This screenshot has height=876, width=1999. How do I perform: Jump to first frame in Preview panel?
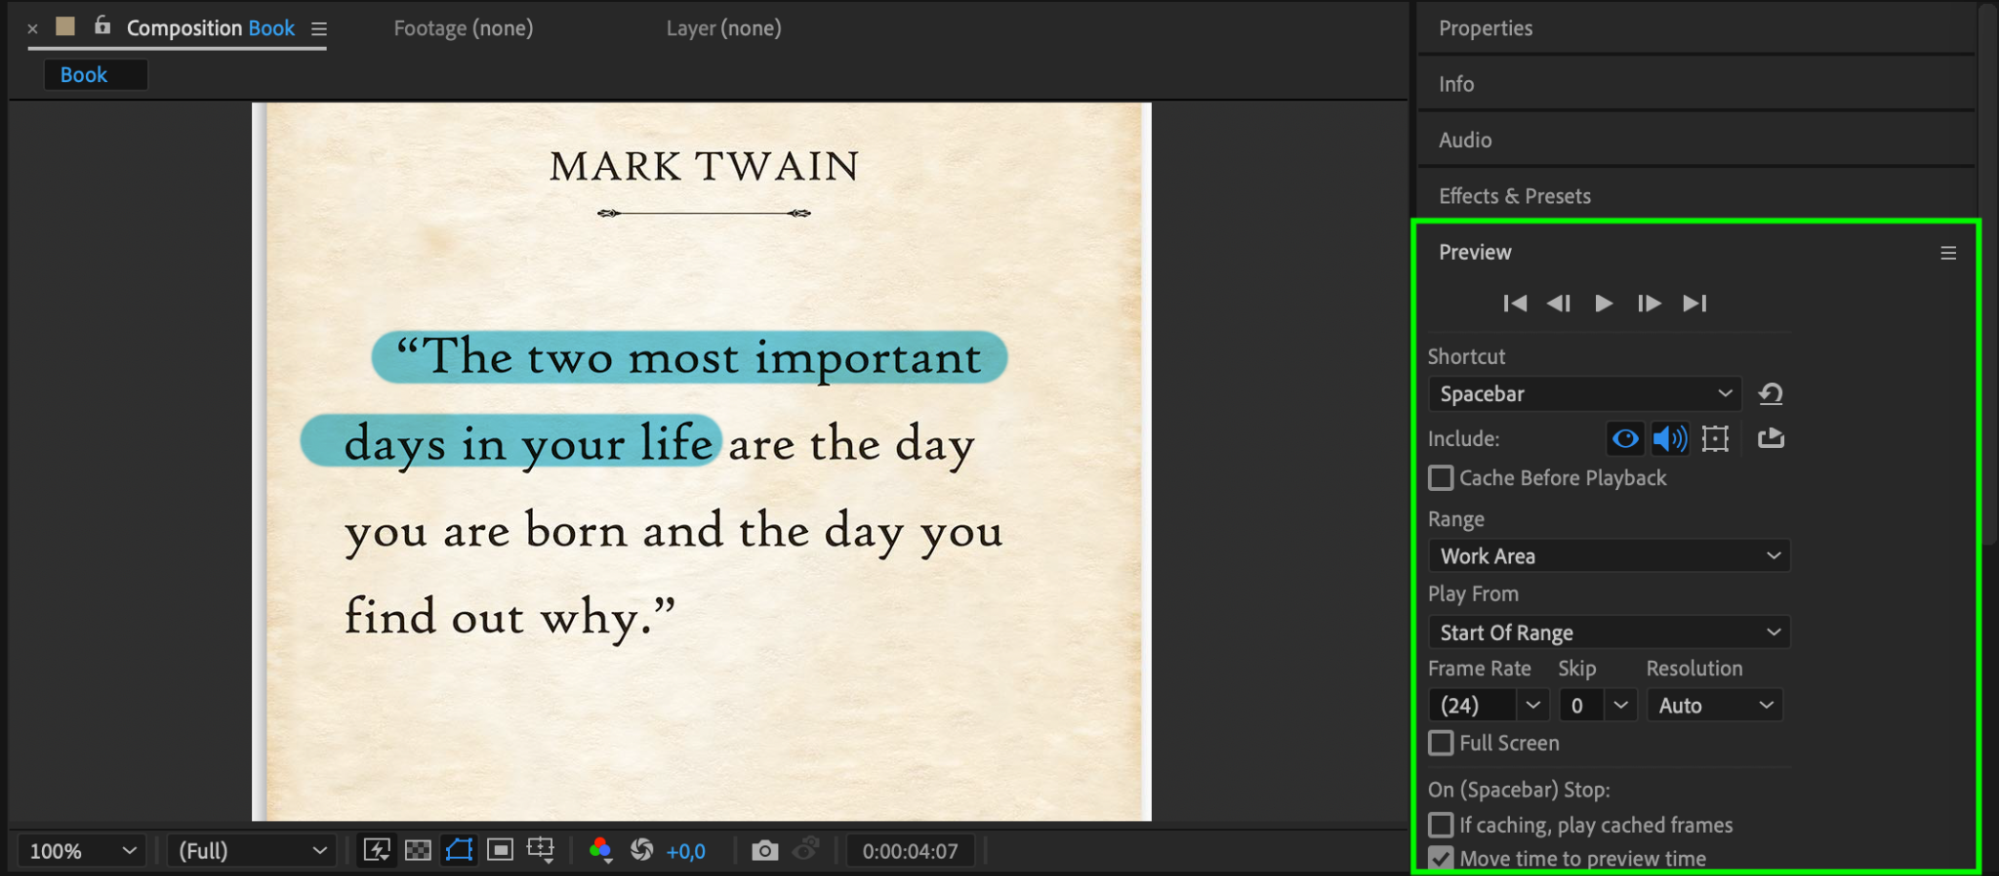coord(1515,303)
